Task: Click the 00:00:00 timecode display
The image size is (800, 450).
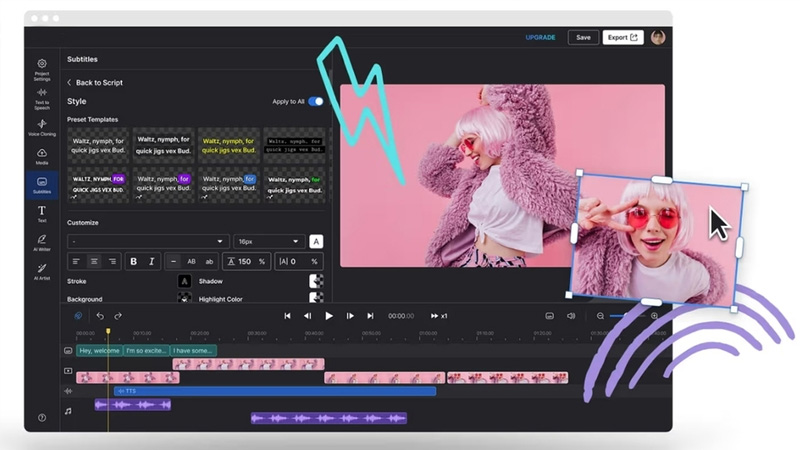Action: point(401,316)
